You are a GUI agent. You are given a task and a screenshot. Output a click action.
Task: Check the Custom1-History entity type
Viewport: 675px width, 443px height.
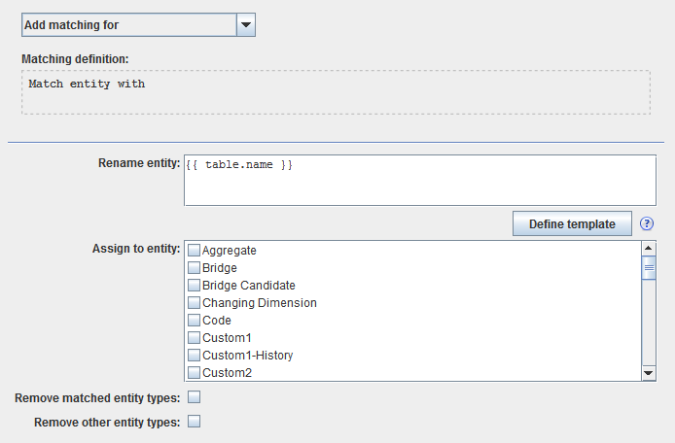195,355
